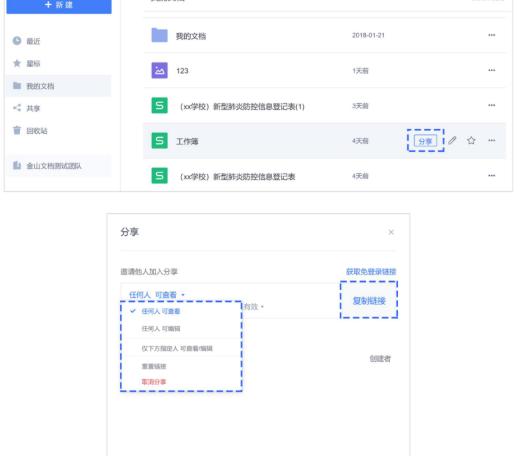Expand the validity period dropdown ending in 有效
This screenshot has height=456, width=531.
point(253,307)
